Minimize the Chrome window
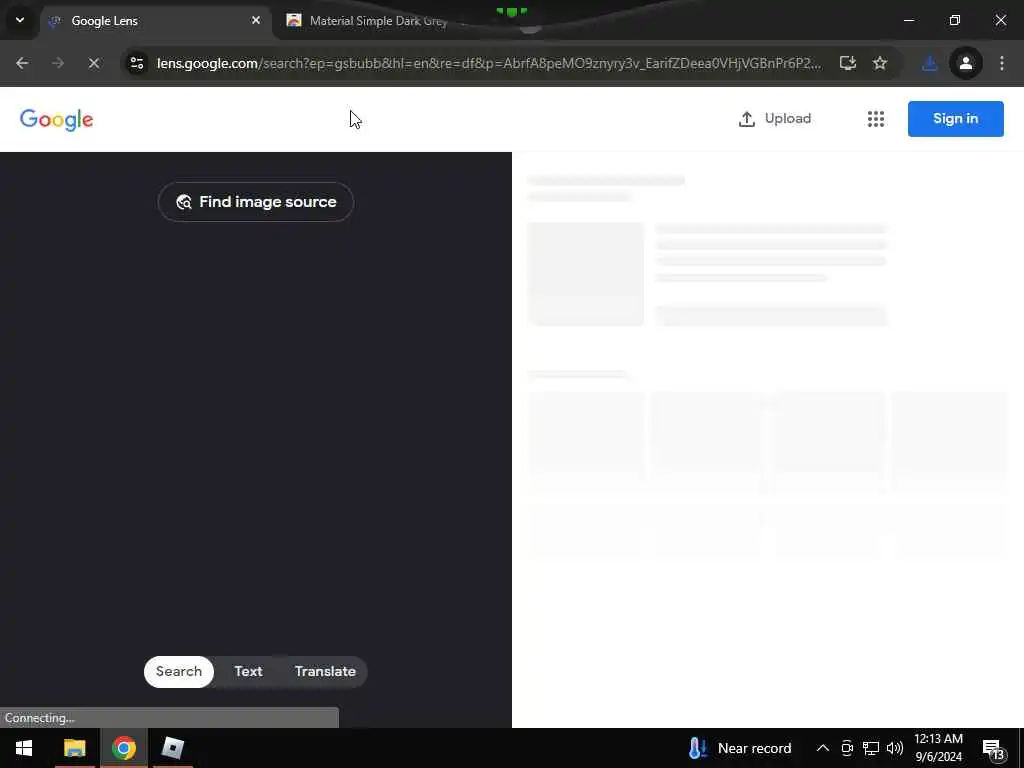 point(908,20)
